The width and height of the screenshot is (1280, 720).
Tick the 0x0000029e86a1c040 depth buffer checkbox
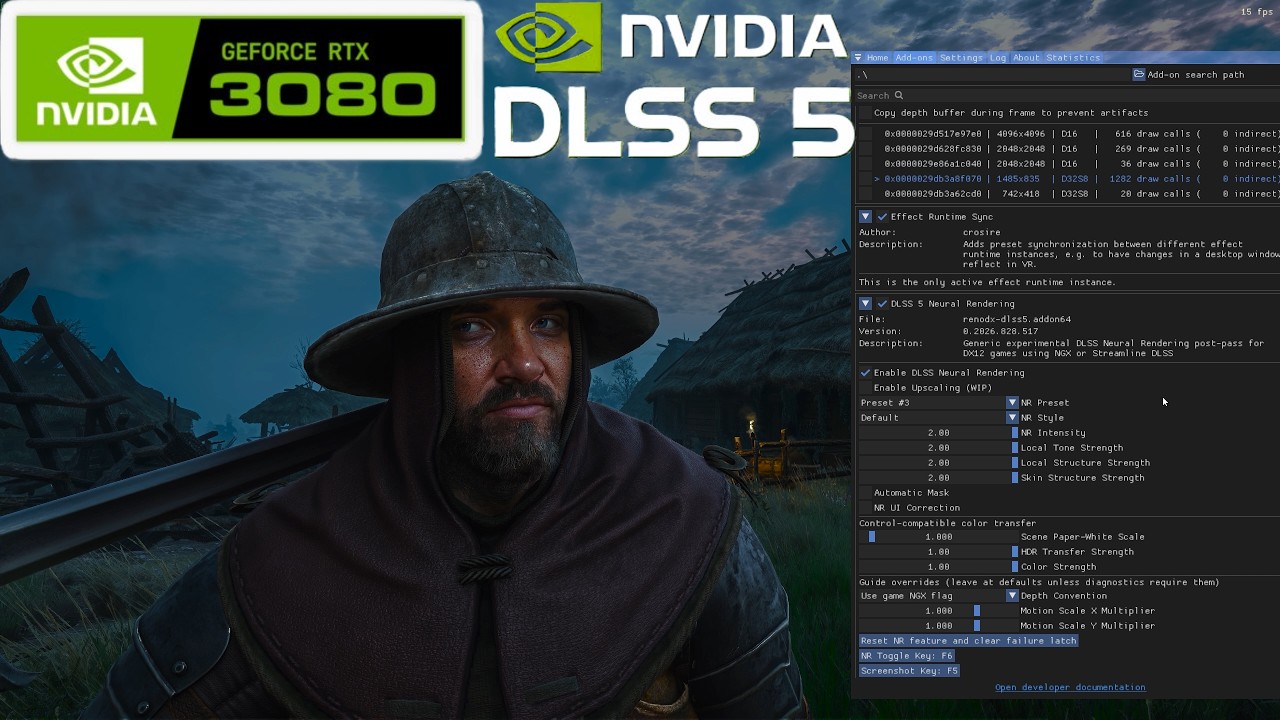coord(866,164)
